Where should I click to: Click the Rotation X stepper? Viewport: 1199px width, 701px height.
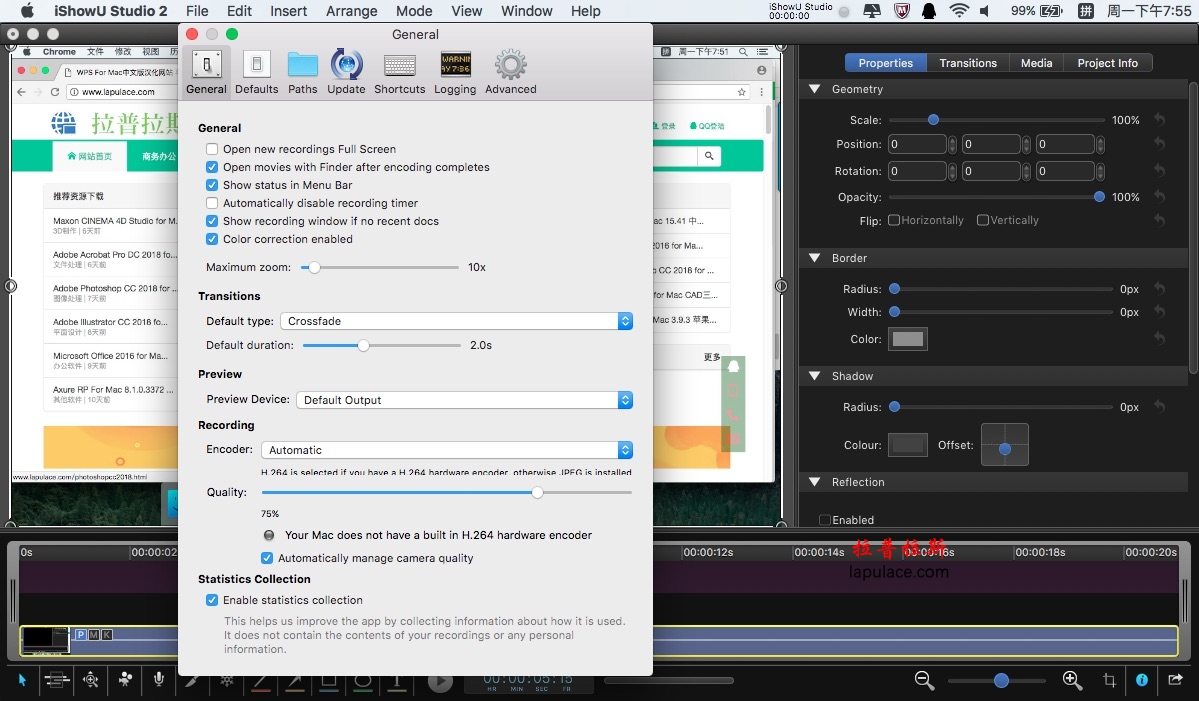coord(952,171)
